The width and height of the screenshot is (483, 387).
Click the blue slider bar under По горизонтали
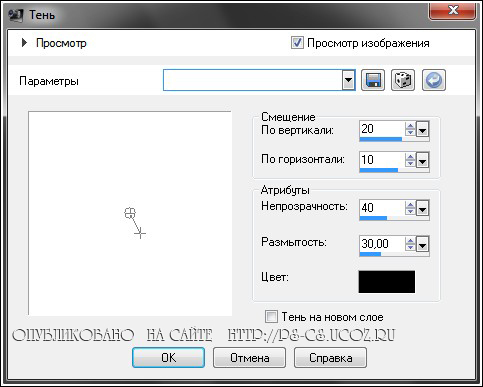tap(379, 170)
